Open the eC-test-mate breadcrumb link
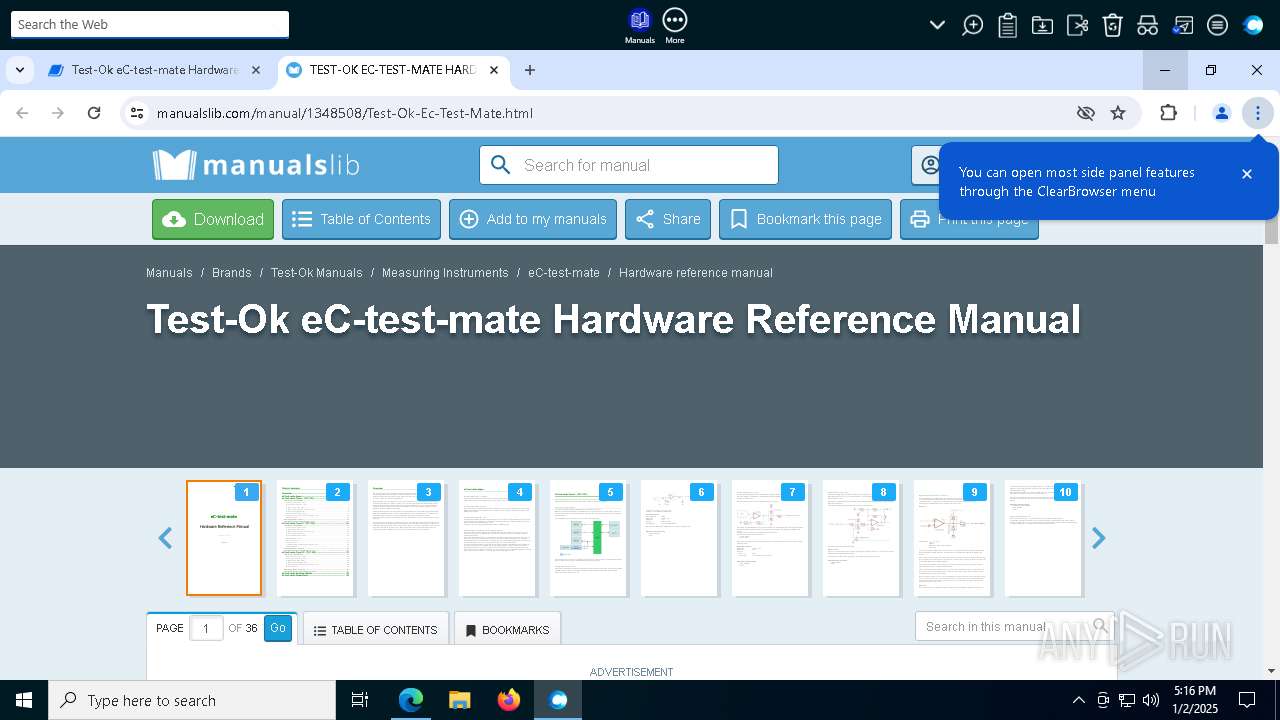Screen dimensions: 1280x720 pos(564,273)
